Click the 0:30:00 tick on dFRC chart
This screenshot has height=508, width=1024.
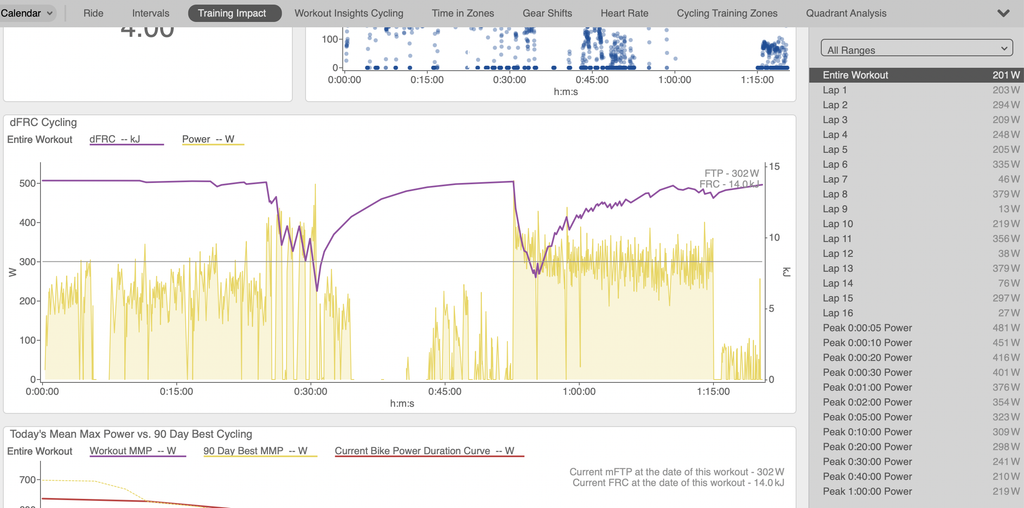pos(310,392)
